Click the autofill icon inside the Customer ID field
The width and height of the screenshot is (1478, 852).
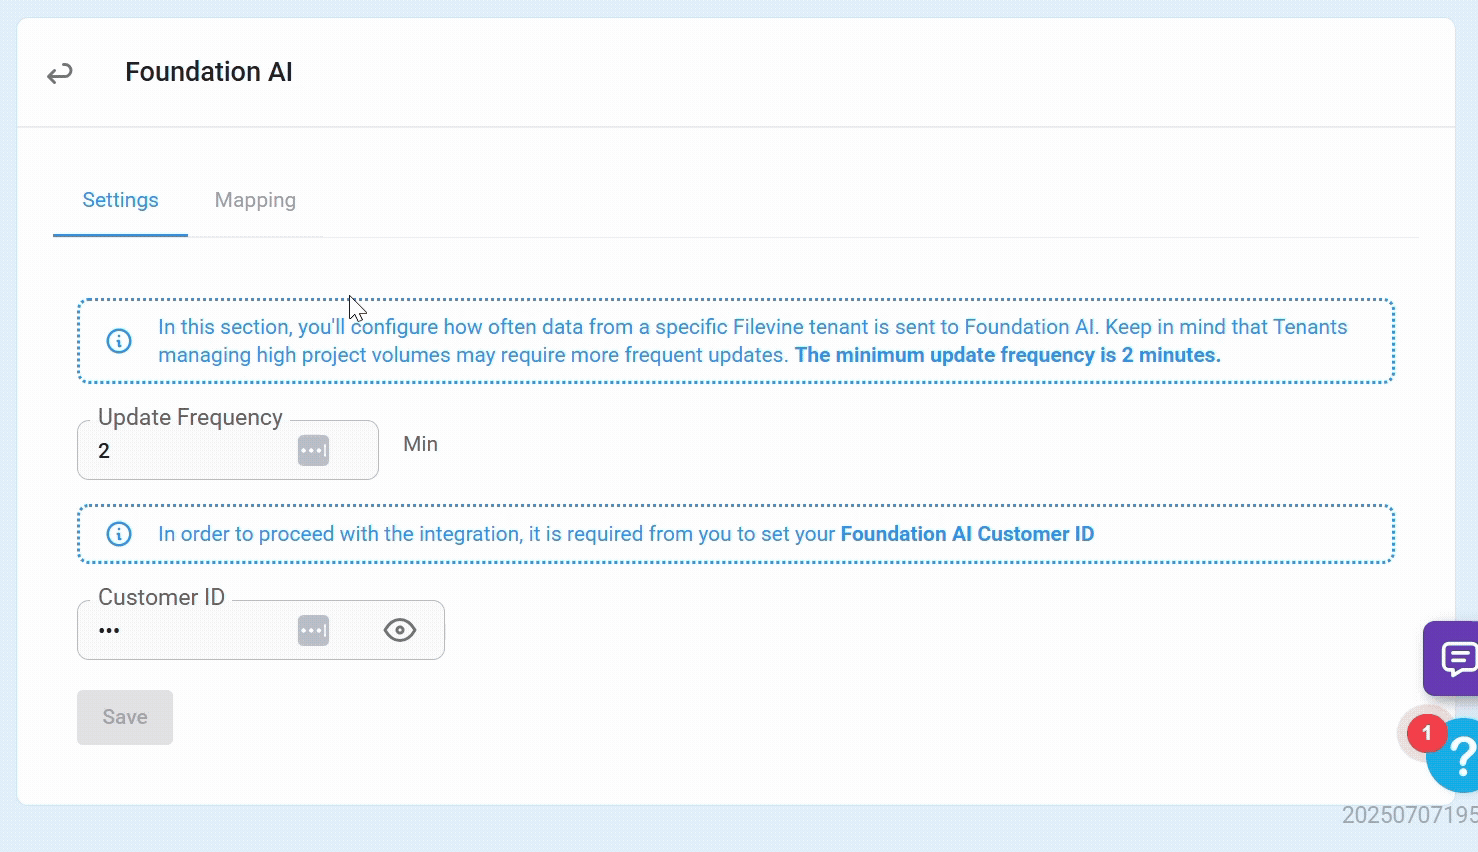313,630
